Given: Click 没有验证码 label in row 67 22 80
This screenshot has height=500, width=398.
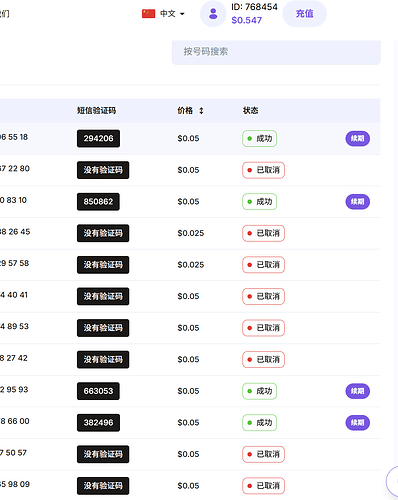Looking at the screenshot, I should (x=103, y=170).
